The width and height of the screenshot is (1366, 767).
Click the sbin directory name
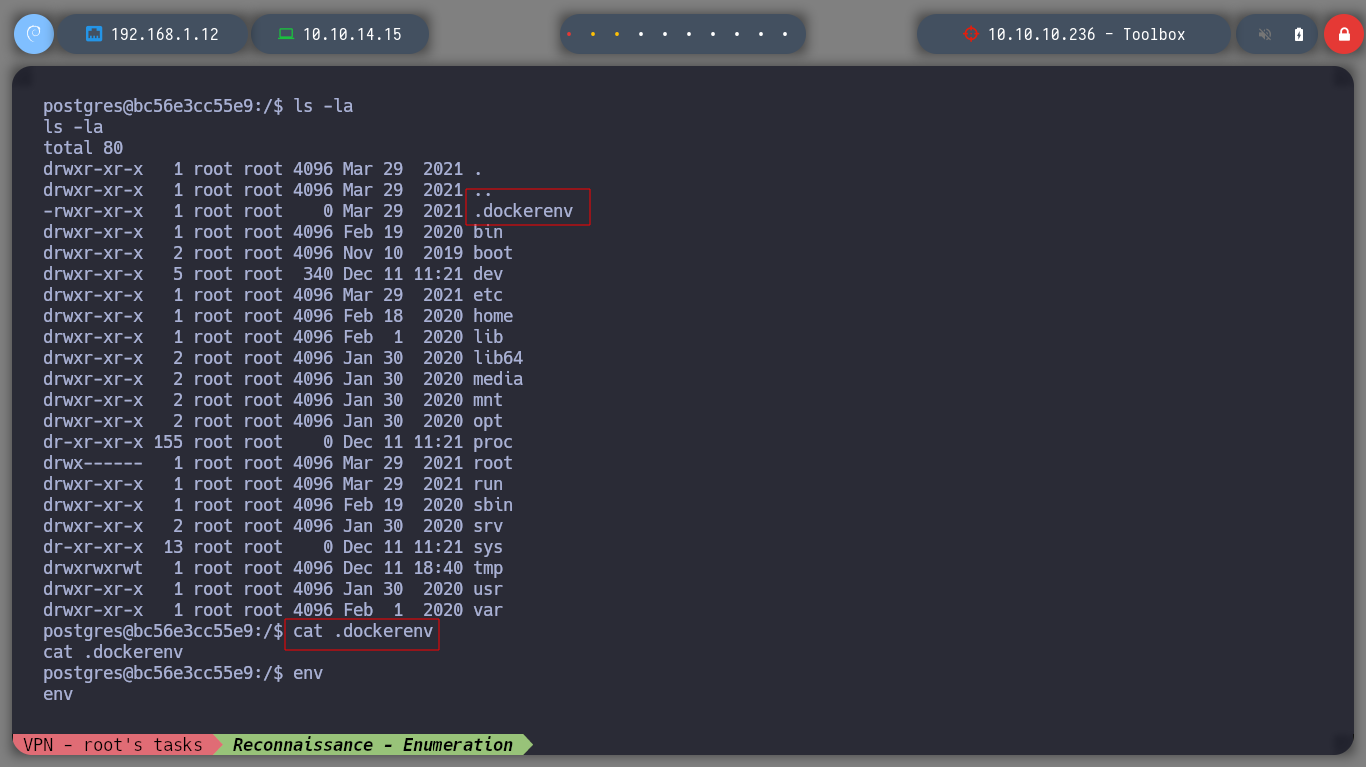click(x=493, y=505)
